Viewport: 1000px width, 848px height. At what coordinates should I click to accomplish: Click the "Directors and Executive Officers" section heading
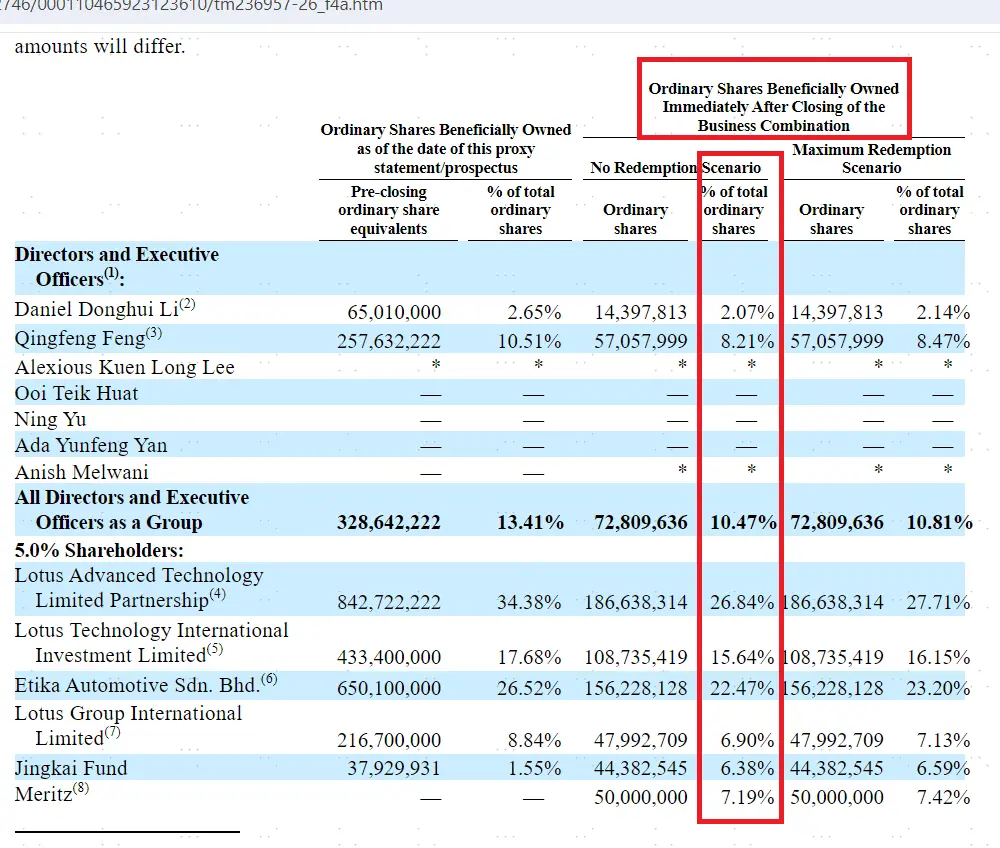pos(116,266)
